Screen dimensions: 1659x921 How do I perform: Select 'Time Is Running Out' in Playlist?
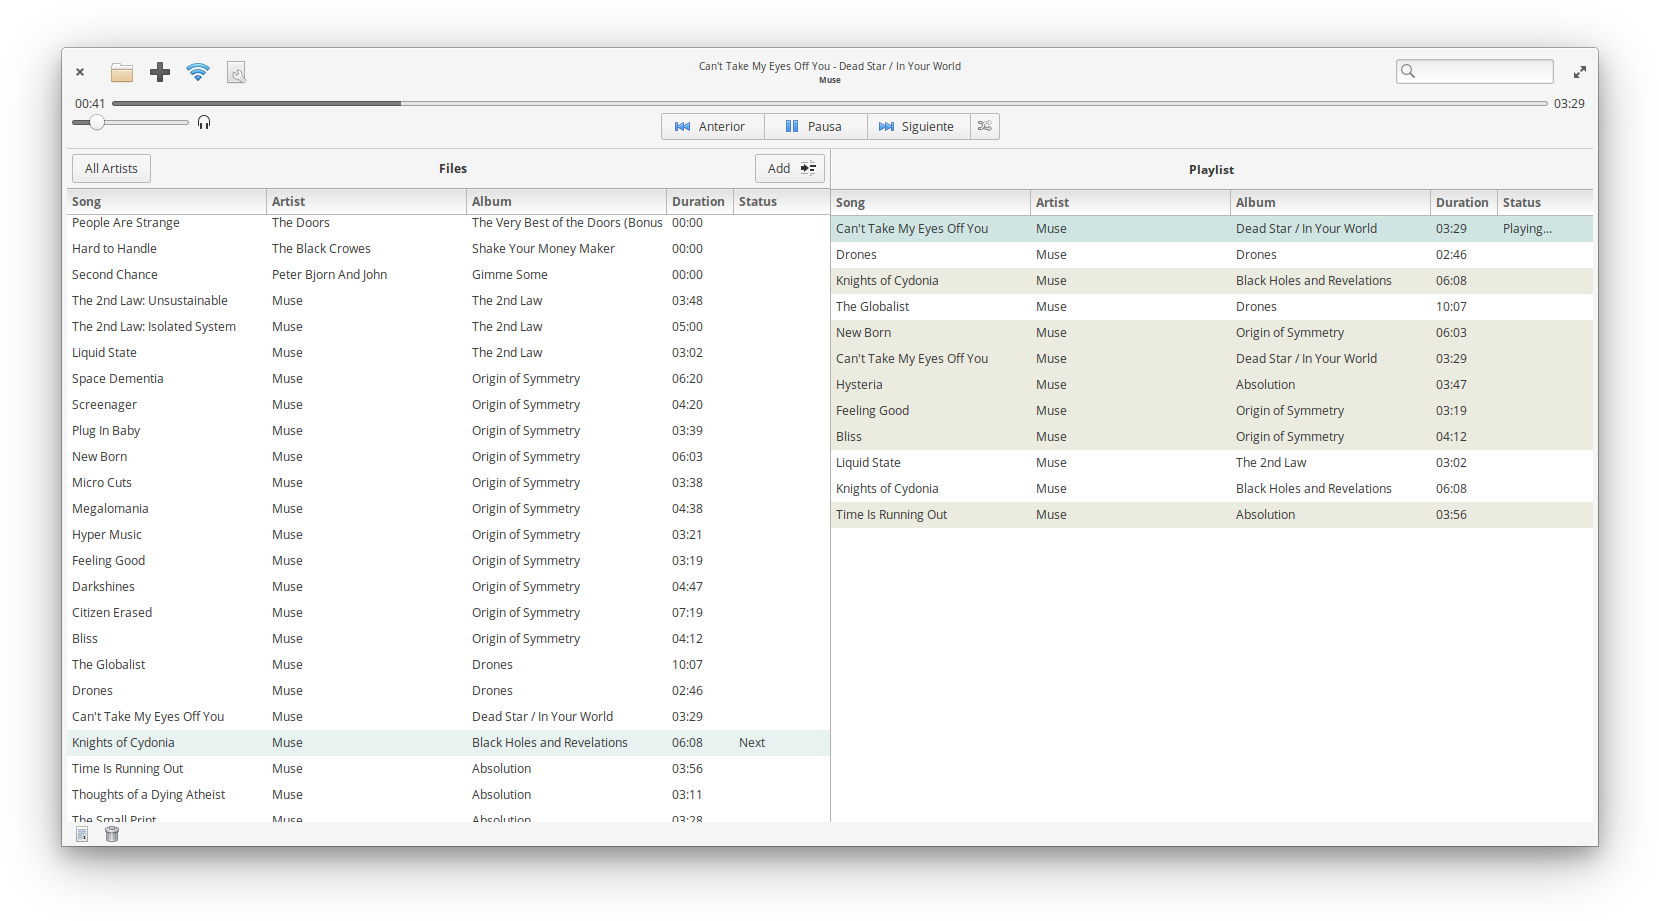tap(1212, 515)
